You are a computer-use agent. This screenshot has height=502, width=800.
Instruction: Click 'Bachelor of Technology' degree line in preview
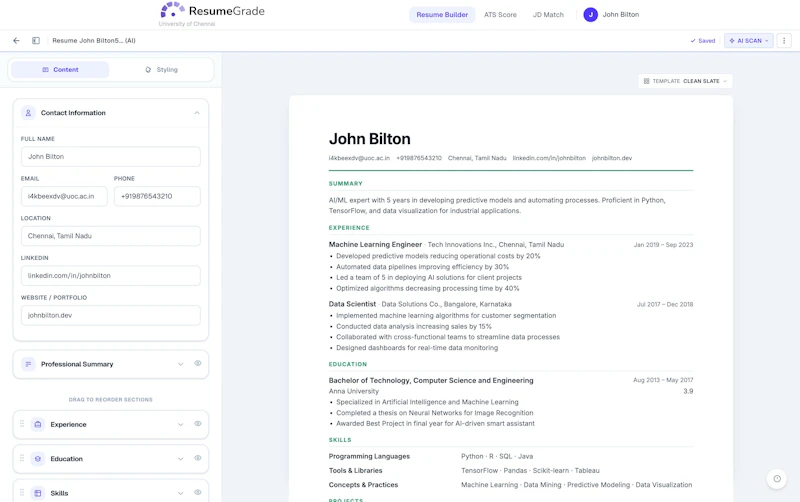(431, 381)
